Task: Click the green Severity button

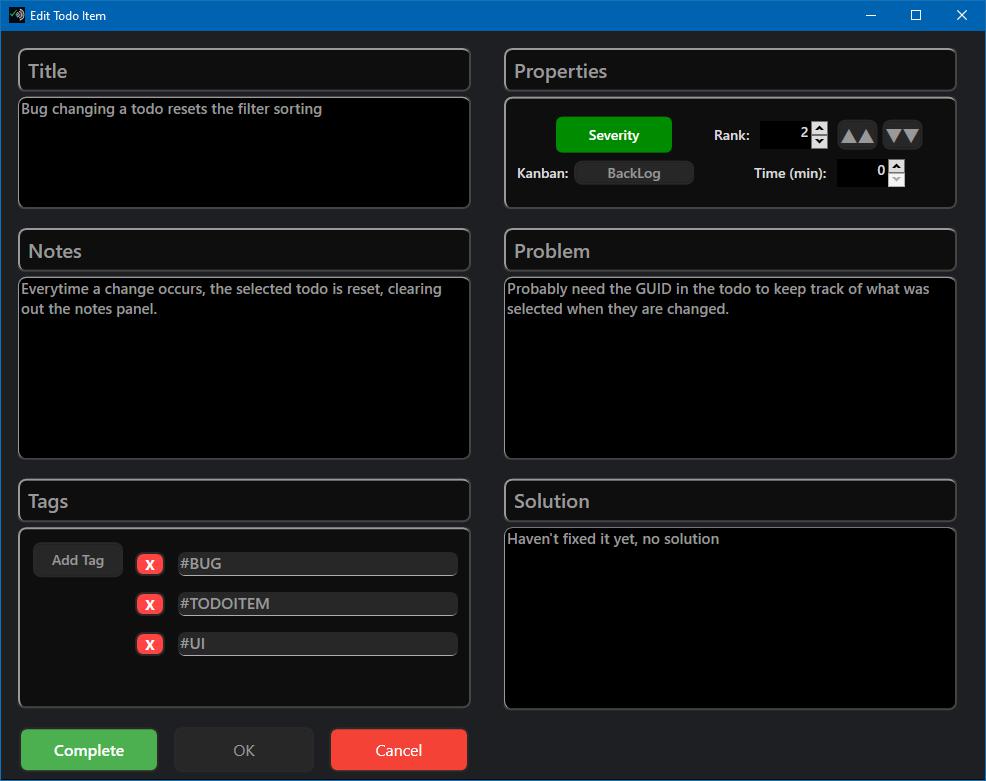Action: [614, 135]
